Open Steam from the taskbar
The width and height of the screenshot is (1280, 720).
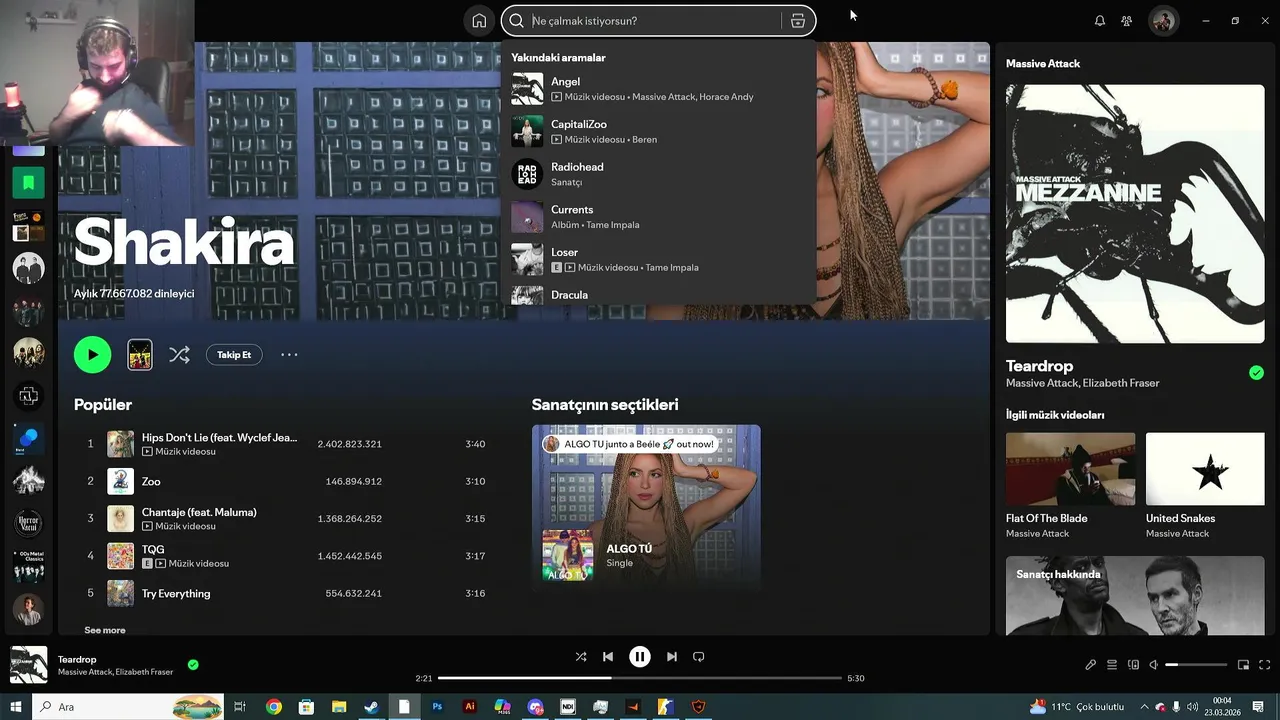pyautogui.click(x=371, y=707)
